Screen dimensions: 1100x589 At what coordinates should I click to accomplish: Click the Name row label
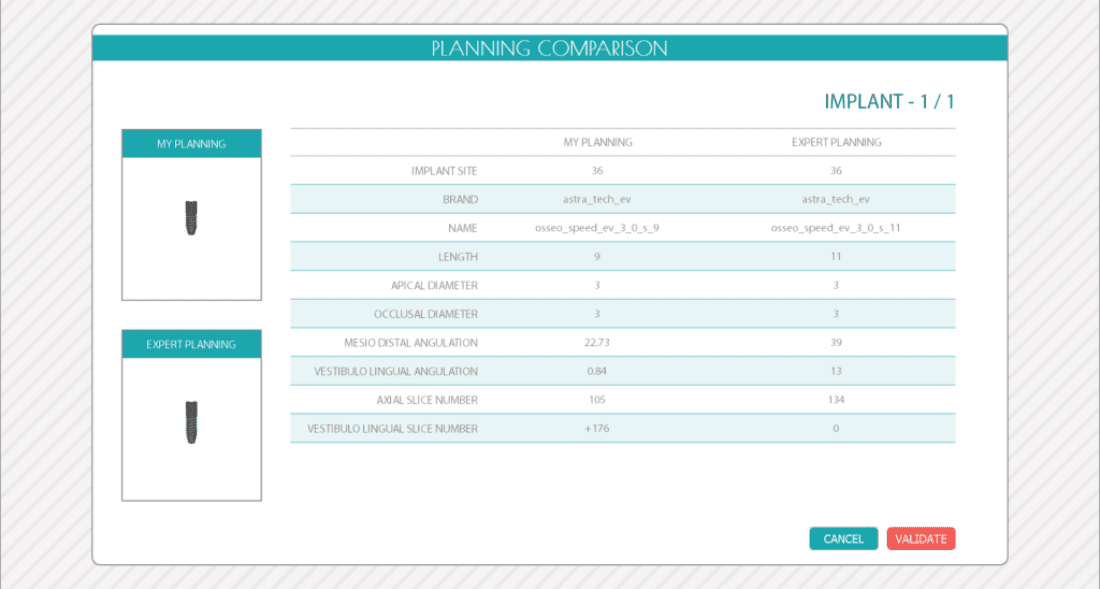(x=463, y=229)
